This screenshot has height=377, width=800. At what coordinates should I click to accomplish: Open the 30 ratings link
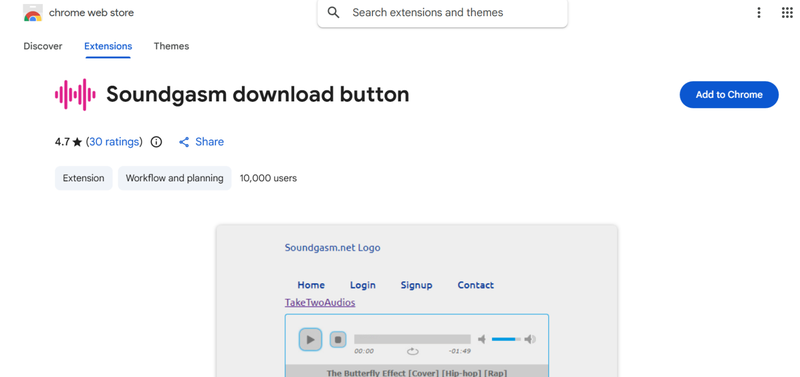114,142
